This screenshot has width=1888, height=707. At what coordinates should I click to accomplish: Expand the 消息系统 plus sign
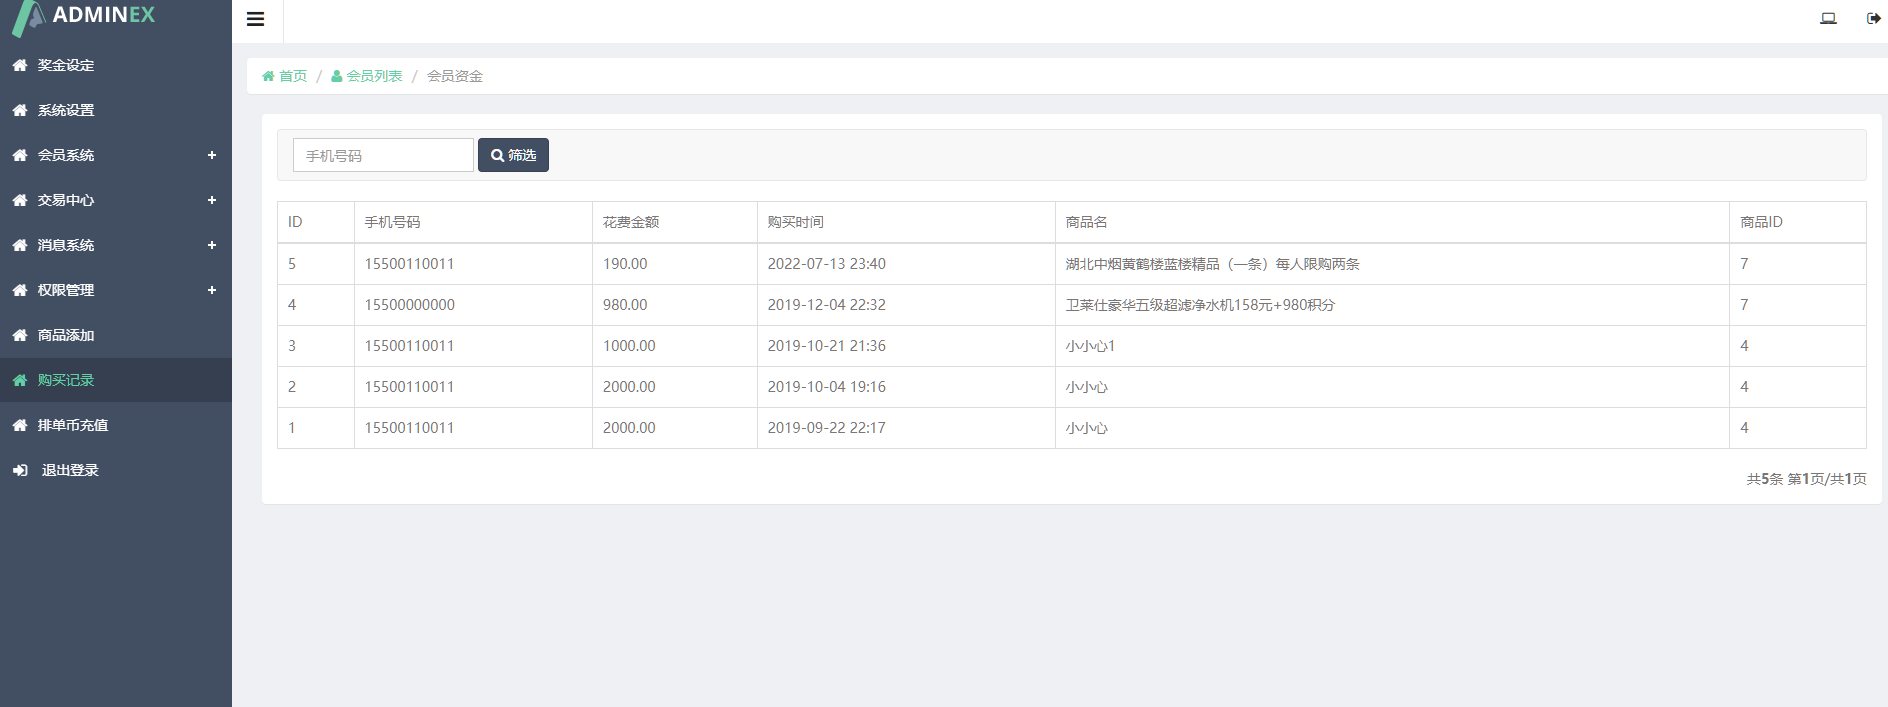[212, 245]
